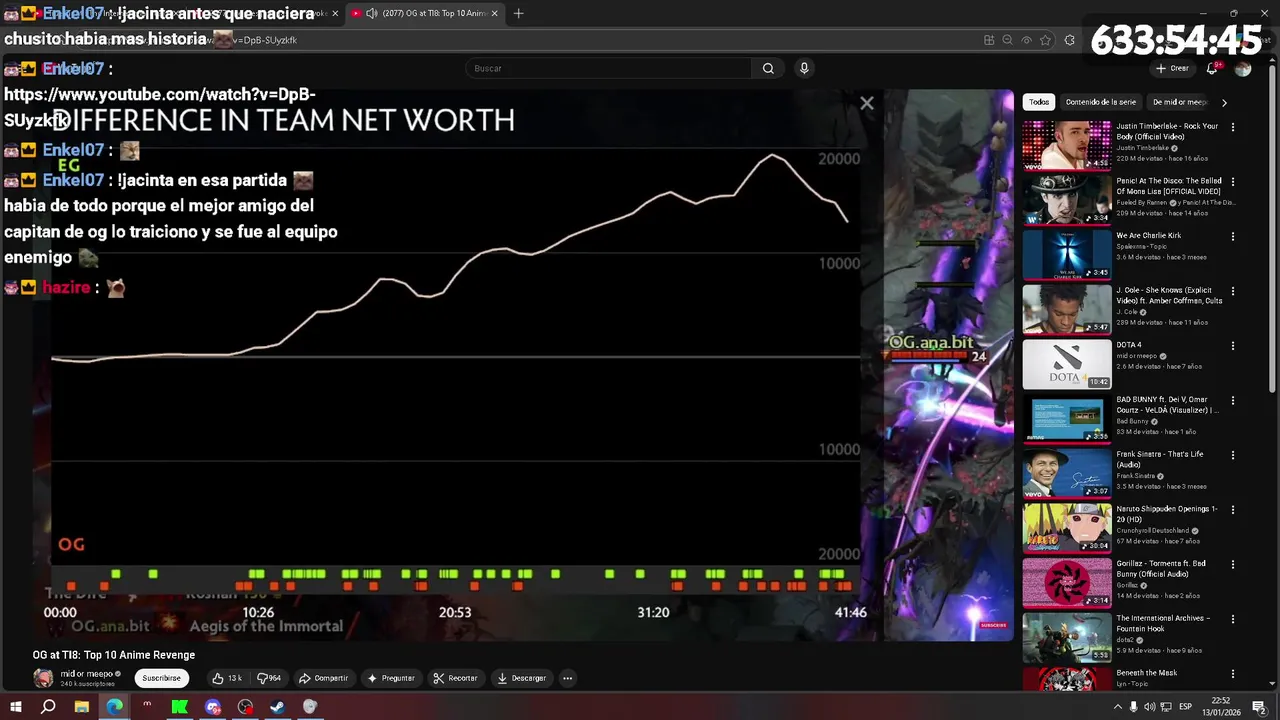
Task: Open options menu for Justin Timberlake video
Action: tap(1233, 127)
